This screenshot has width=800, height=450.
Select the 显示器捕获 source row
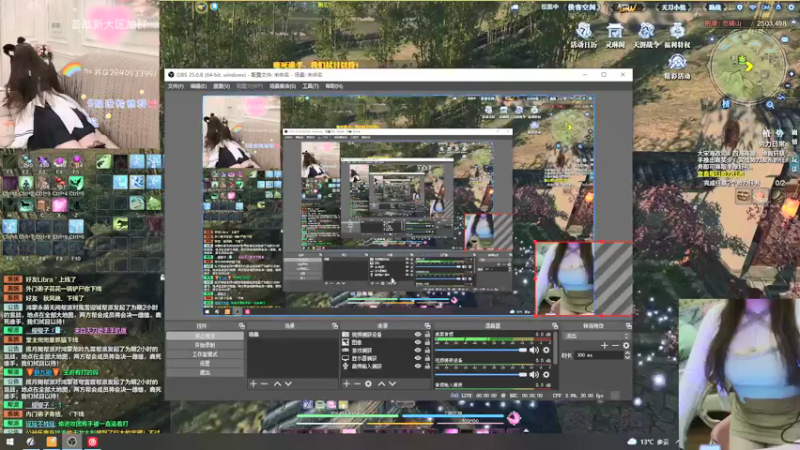click(x=386, y=358)
